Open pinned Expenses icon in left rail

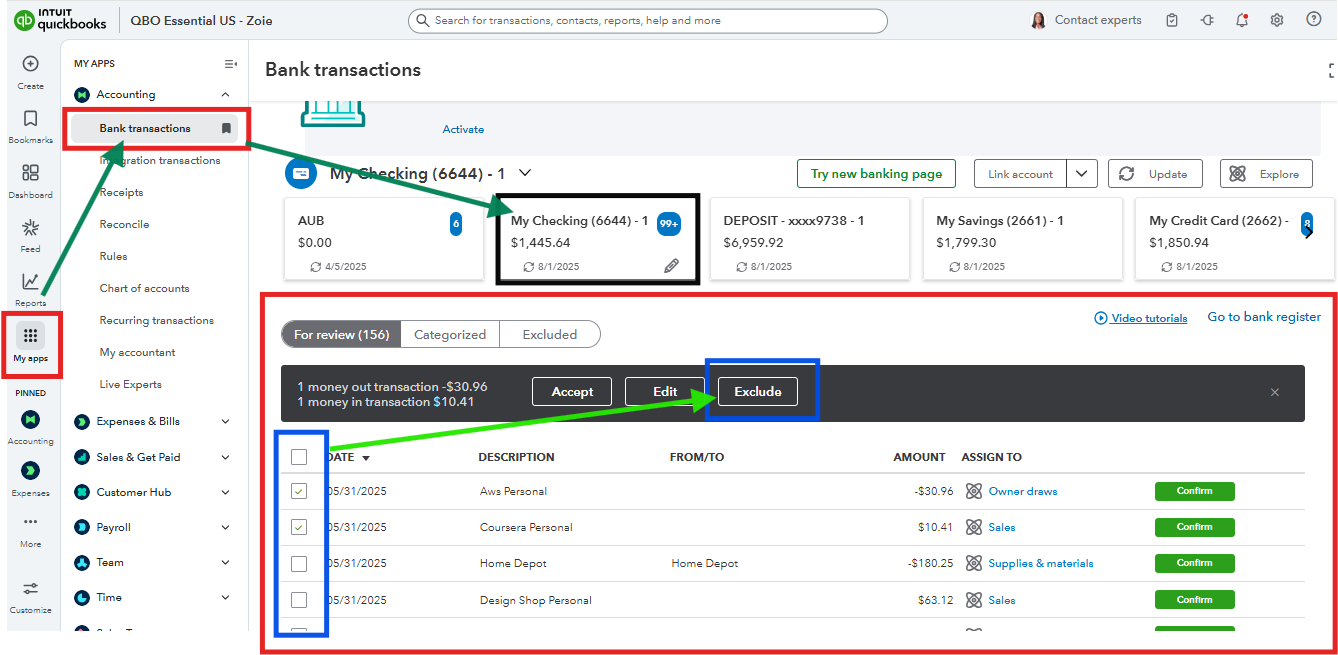tap(30, 471)
